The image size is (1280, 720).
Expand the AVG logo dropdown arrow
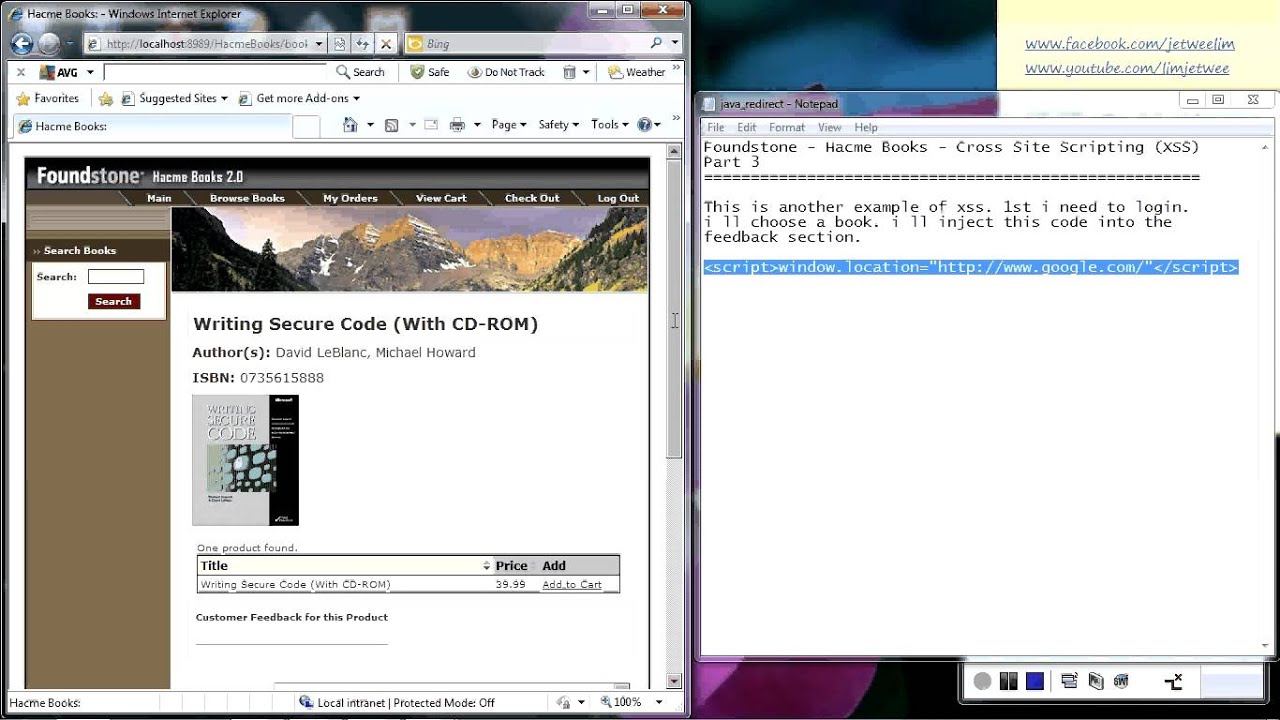[90, 72]
